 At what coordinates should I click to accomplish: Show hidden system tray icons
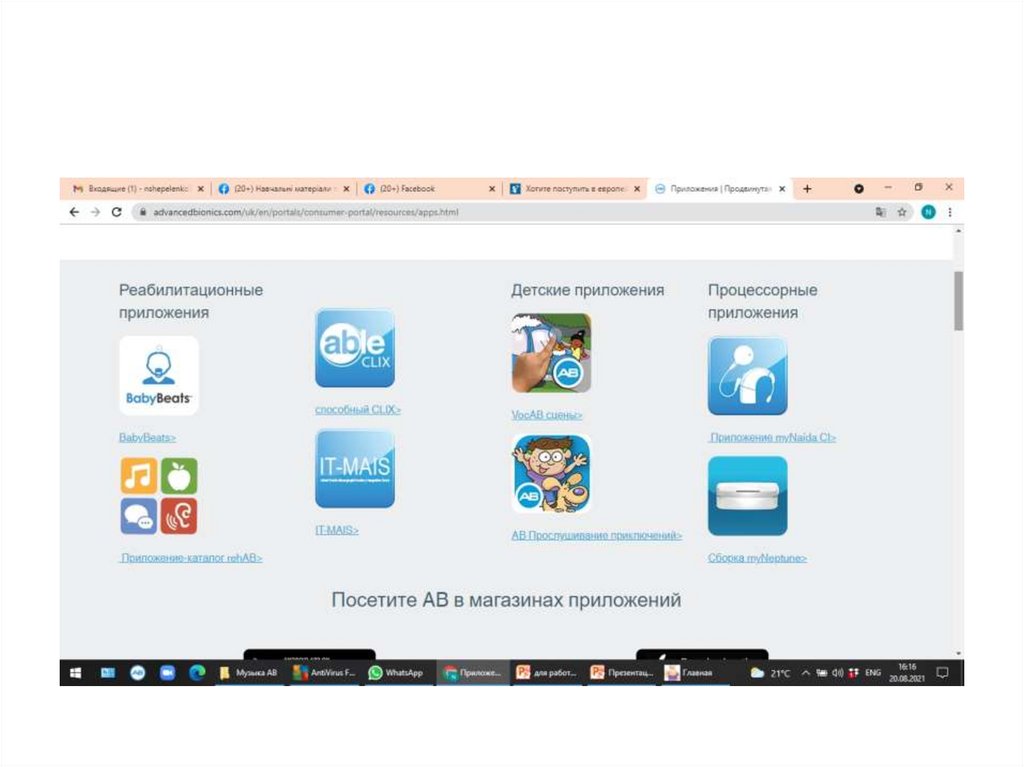pyautogui.click(x=806, y=673)
